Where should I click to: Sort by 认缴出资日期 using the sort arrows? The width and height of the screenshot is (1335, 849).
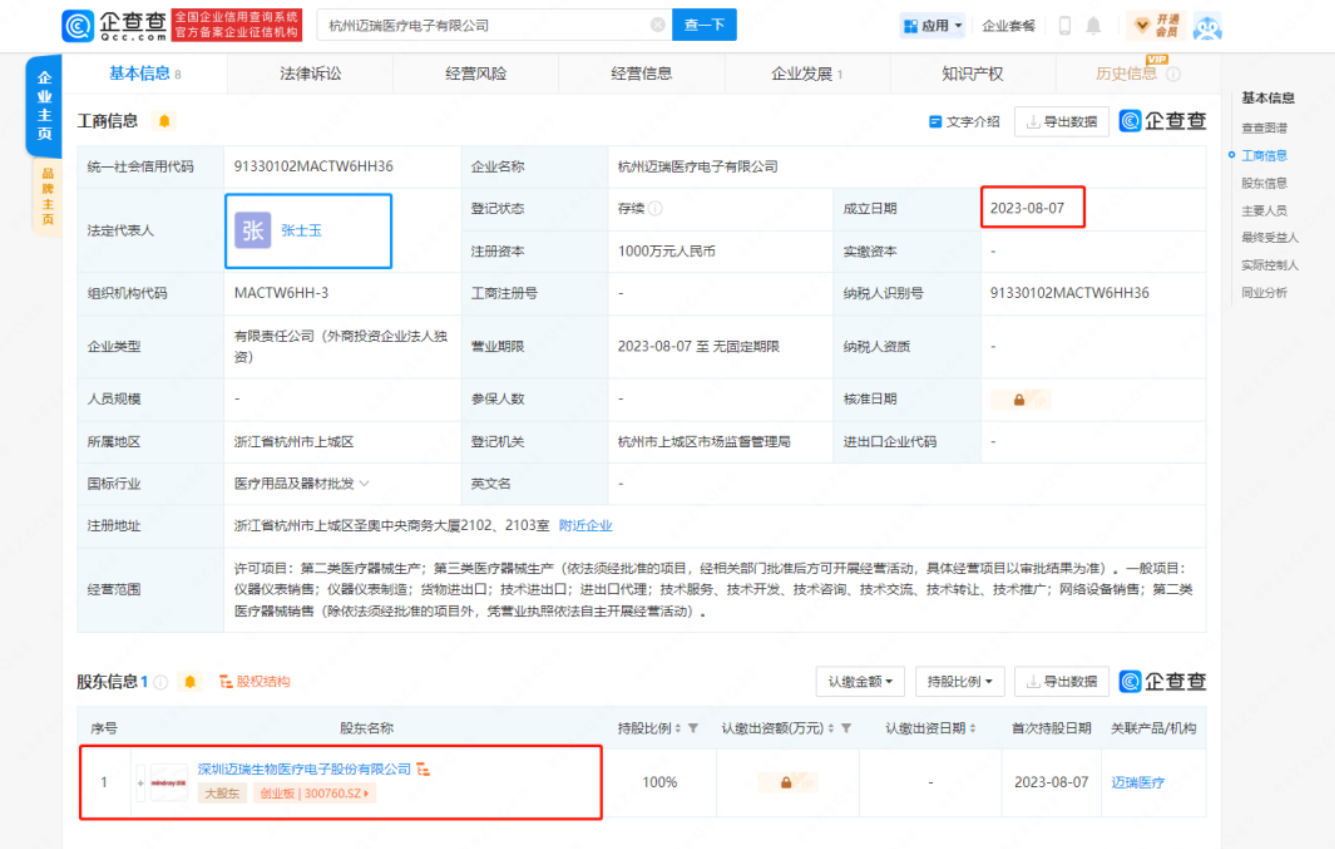coord(972,728)
